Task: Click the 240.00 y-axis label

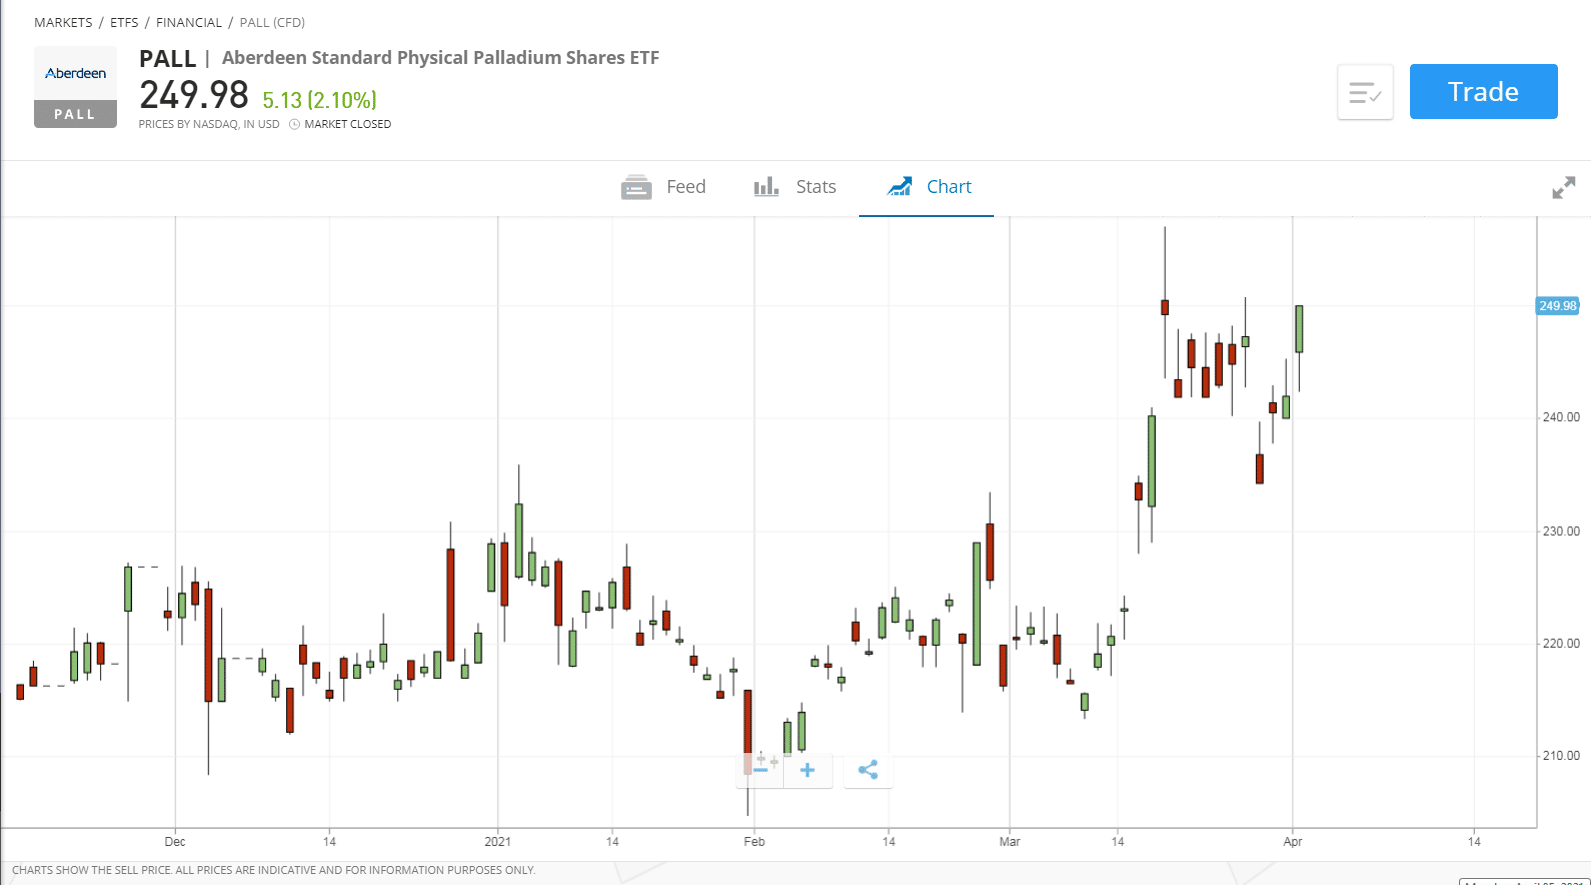Action: click(x=1561, y=418)
